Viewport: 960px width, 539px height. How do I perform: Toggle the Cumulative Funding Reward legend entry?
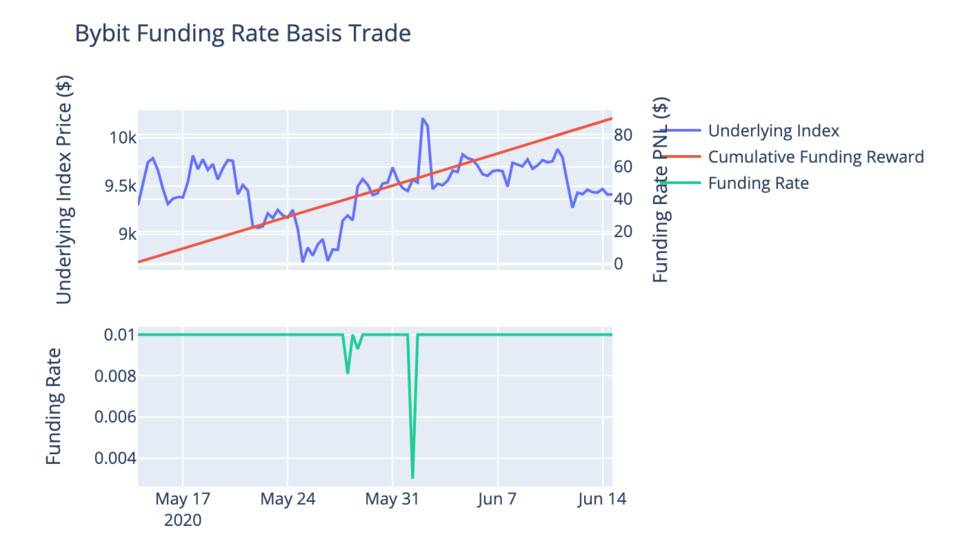(816, 157)
